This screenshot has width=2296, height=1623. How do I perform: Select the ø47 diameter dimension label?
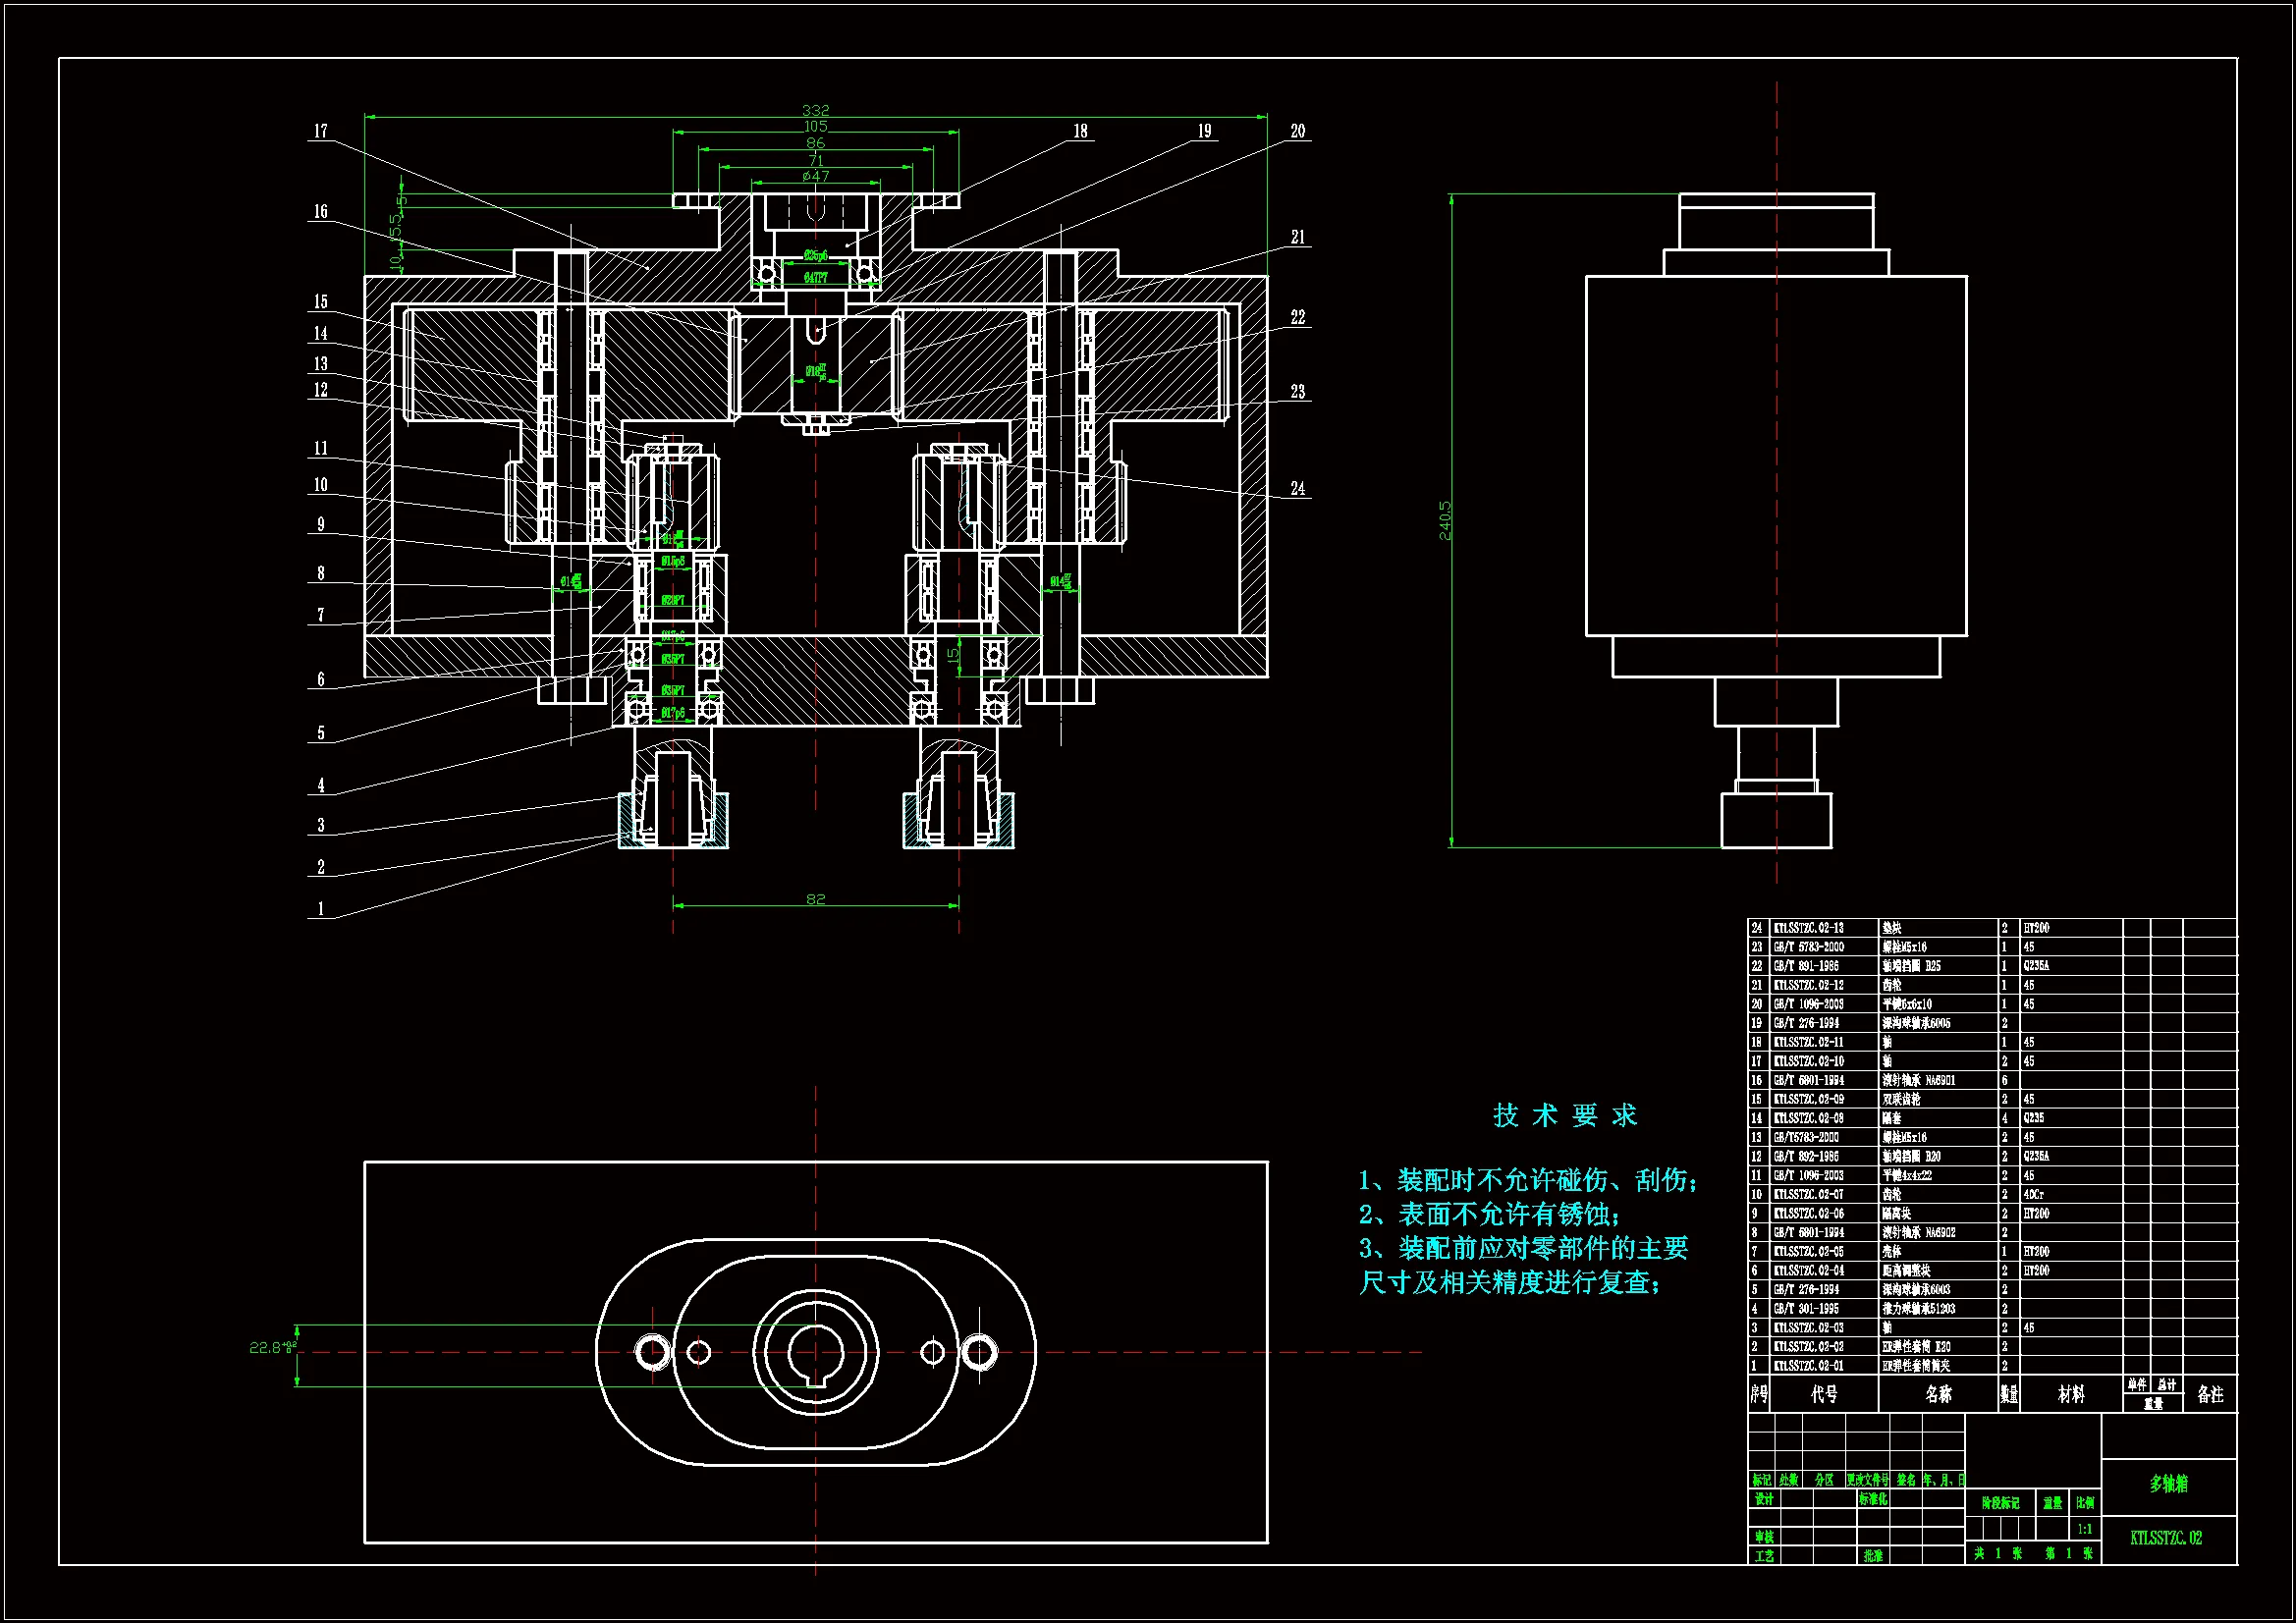tap(815, 176)
